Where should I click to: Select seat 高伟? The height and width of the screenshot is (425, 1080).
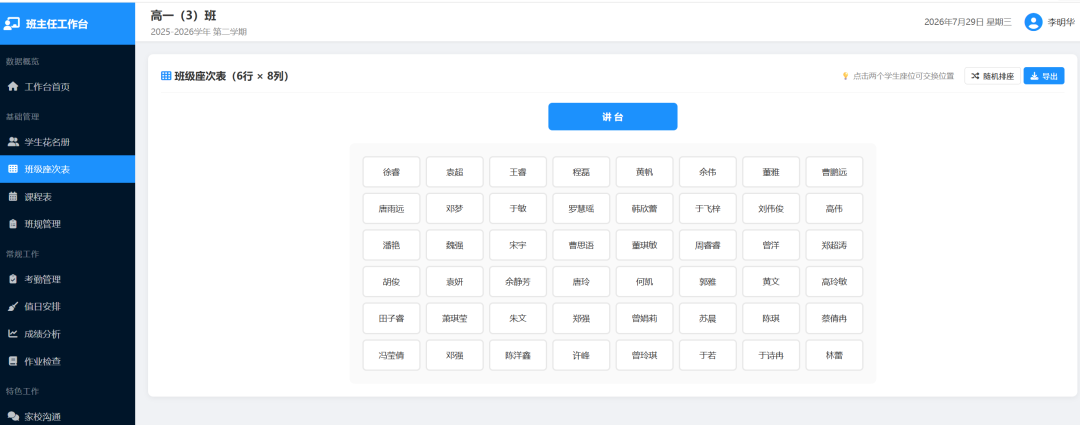834,209
